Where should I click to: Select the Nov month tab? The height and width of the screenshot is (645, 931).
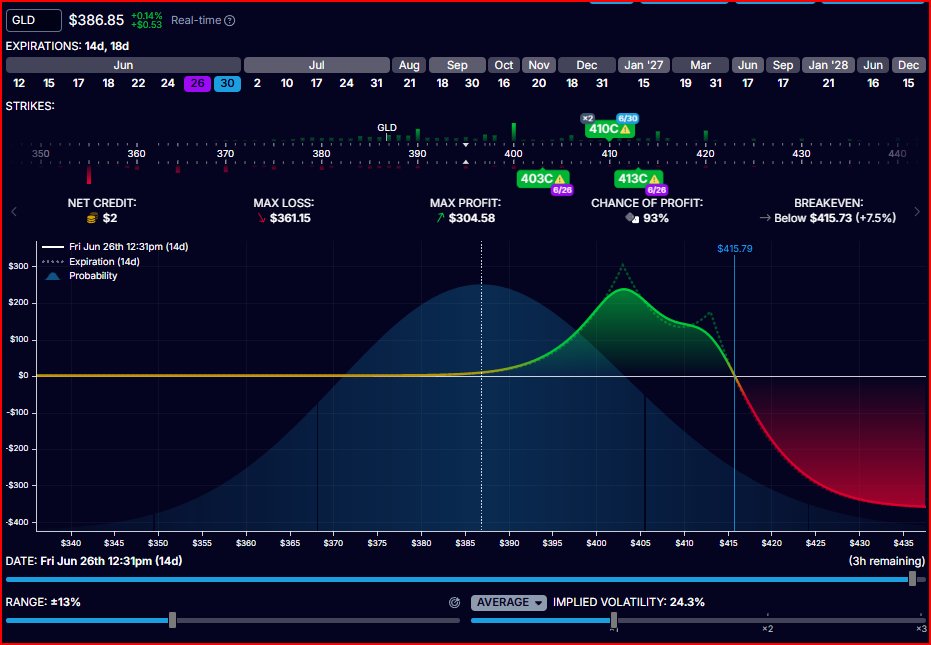pos(539,65)
